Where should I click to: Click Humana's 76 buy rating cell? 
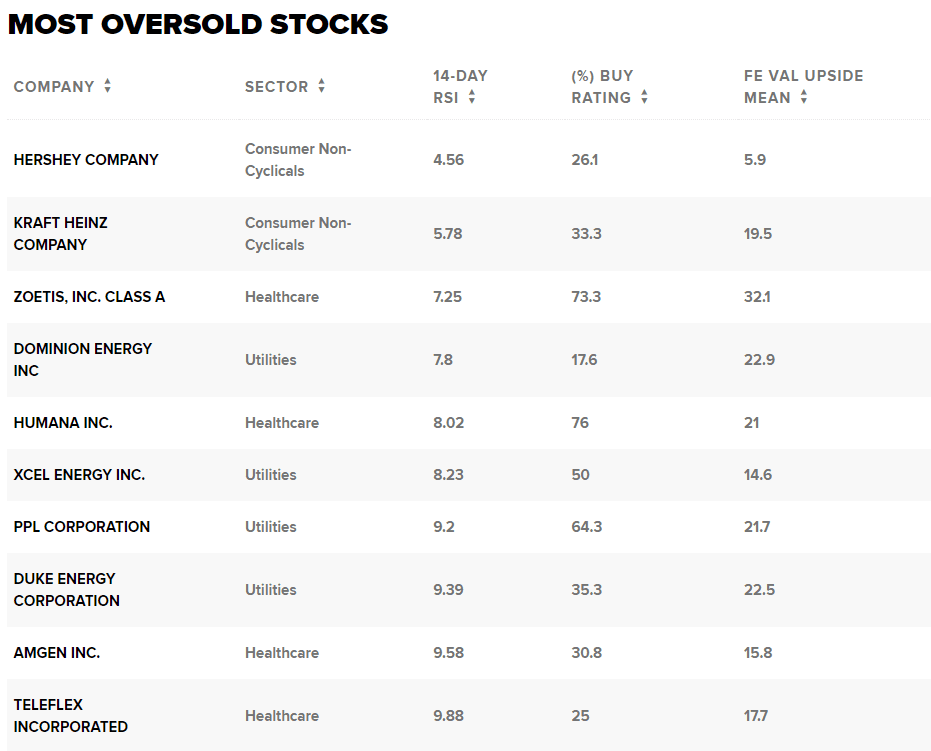pos(580,423)
